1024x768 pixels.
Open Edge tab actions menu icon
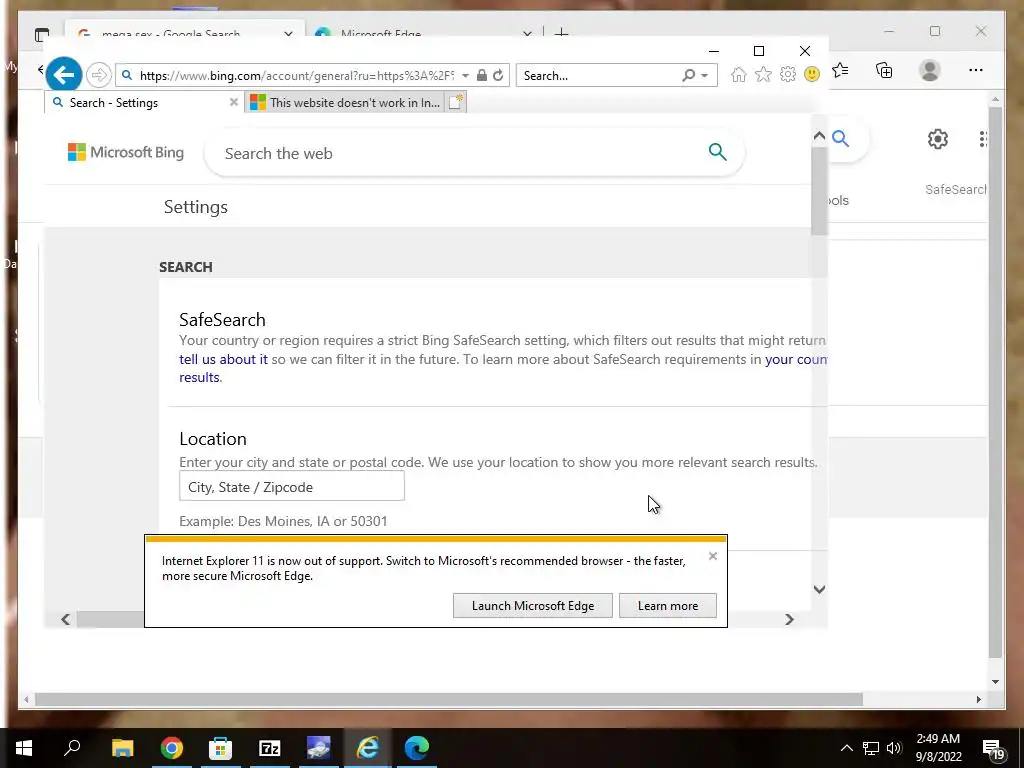(x=42, y=34)
